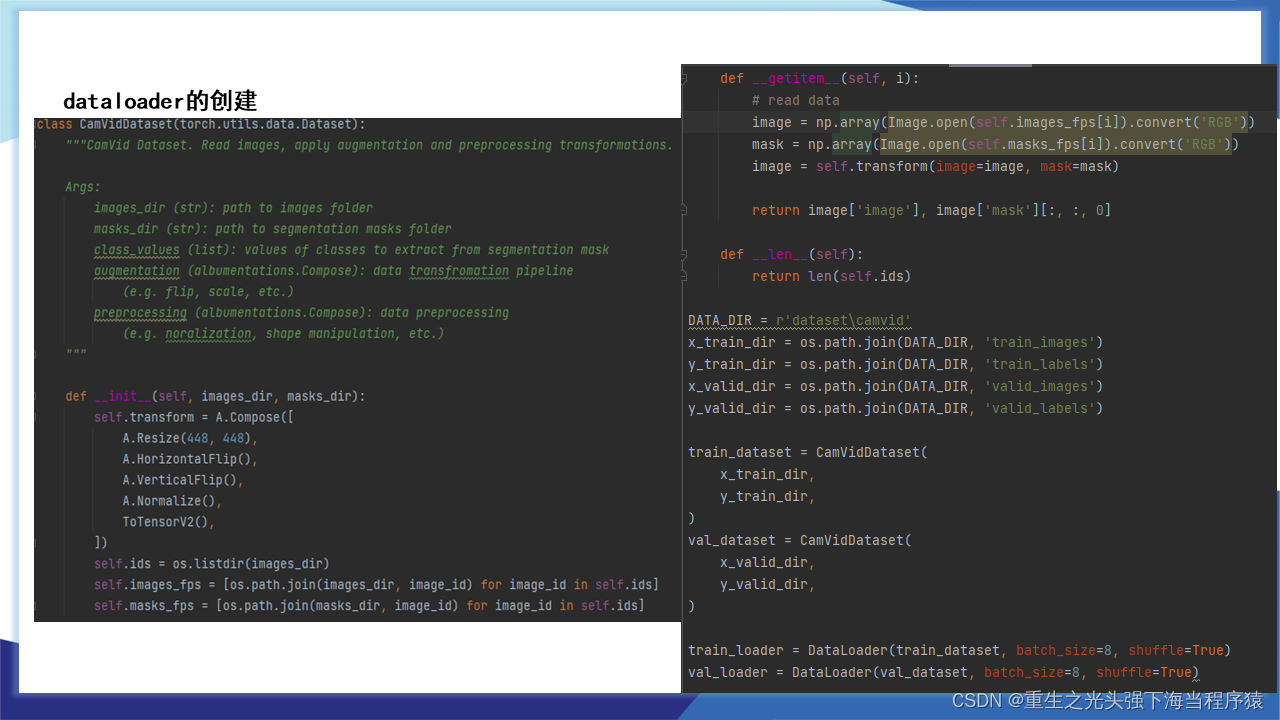The width and height of the screenshot is (1280, 720).
Task: Collapse the __len__ method fold marker
Action: pyautogui.click(x=684, y=255)
